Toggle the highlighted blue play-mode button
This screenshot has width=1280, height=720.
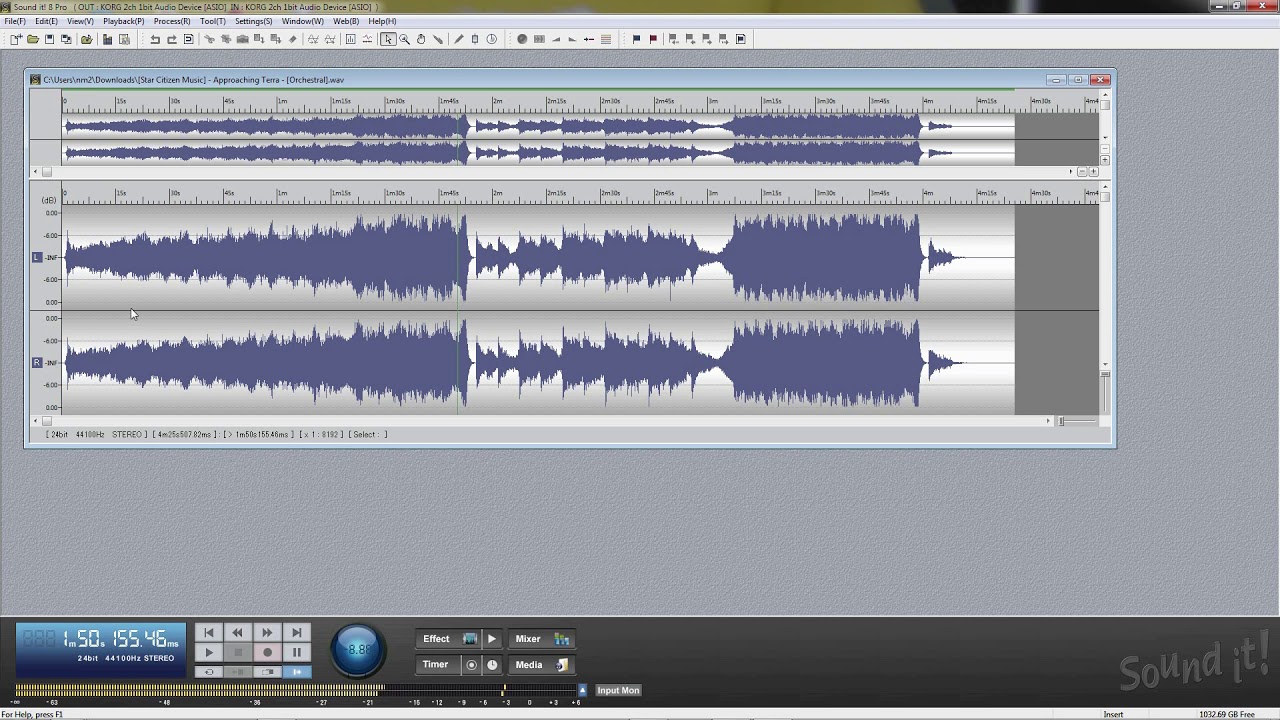point(296,672)
